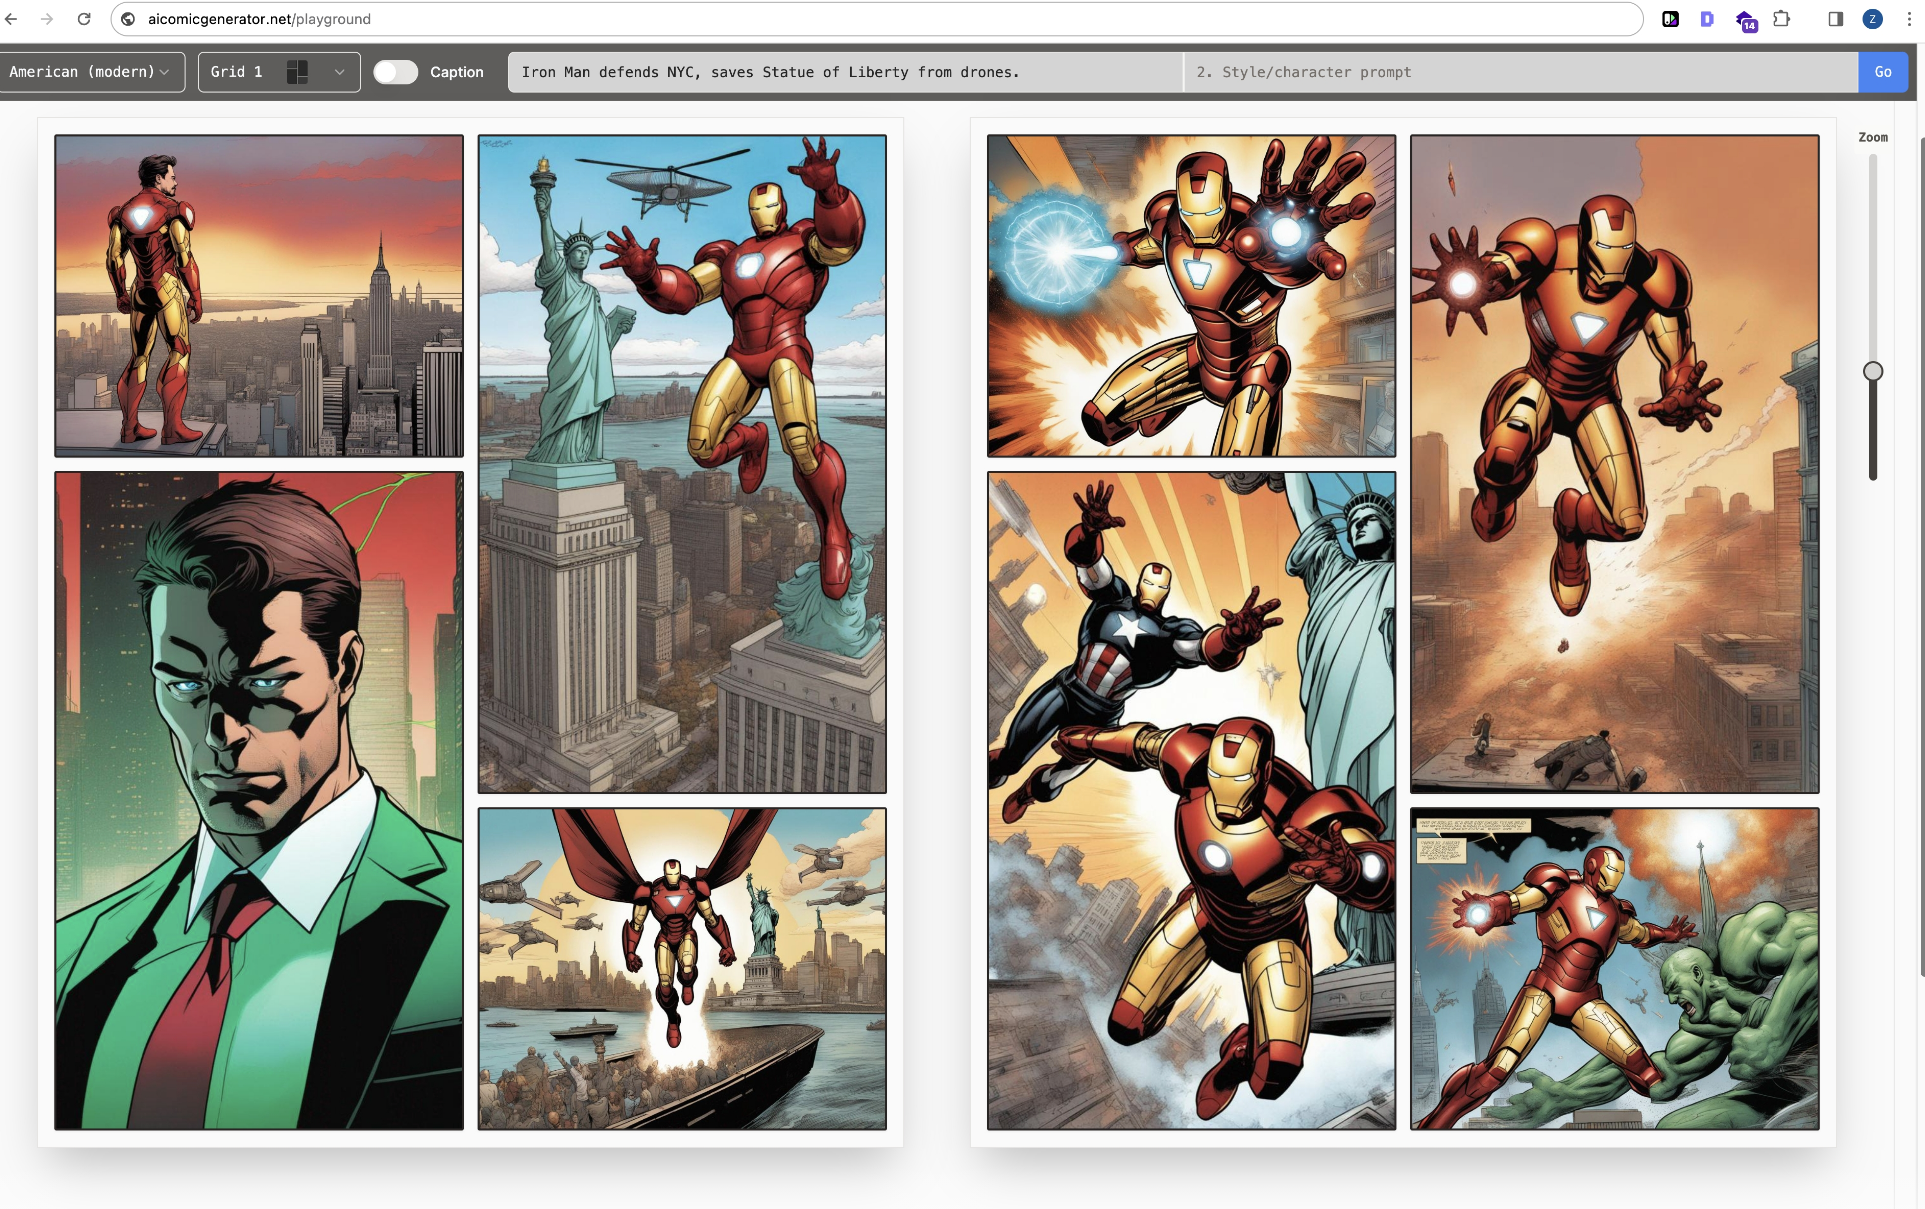Toggle the browser side panel
1925x1209 pixels.
(1835, 19)
